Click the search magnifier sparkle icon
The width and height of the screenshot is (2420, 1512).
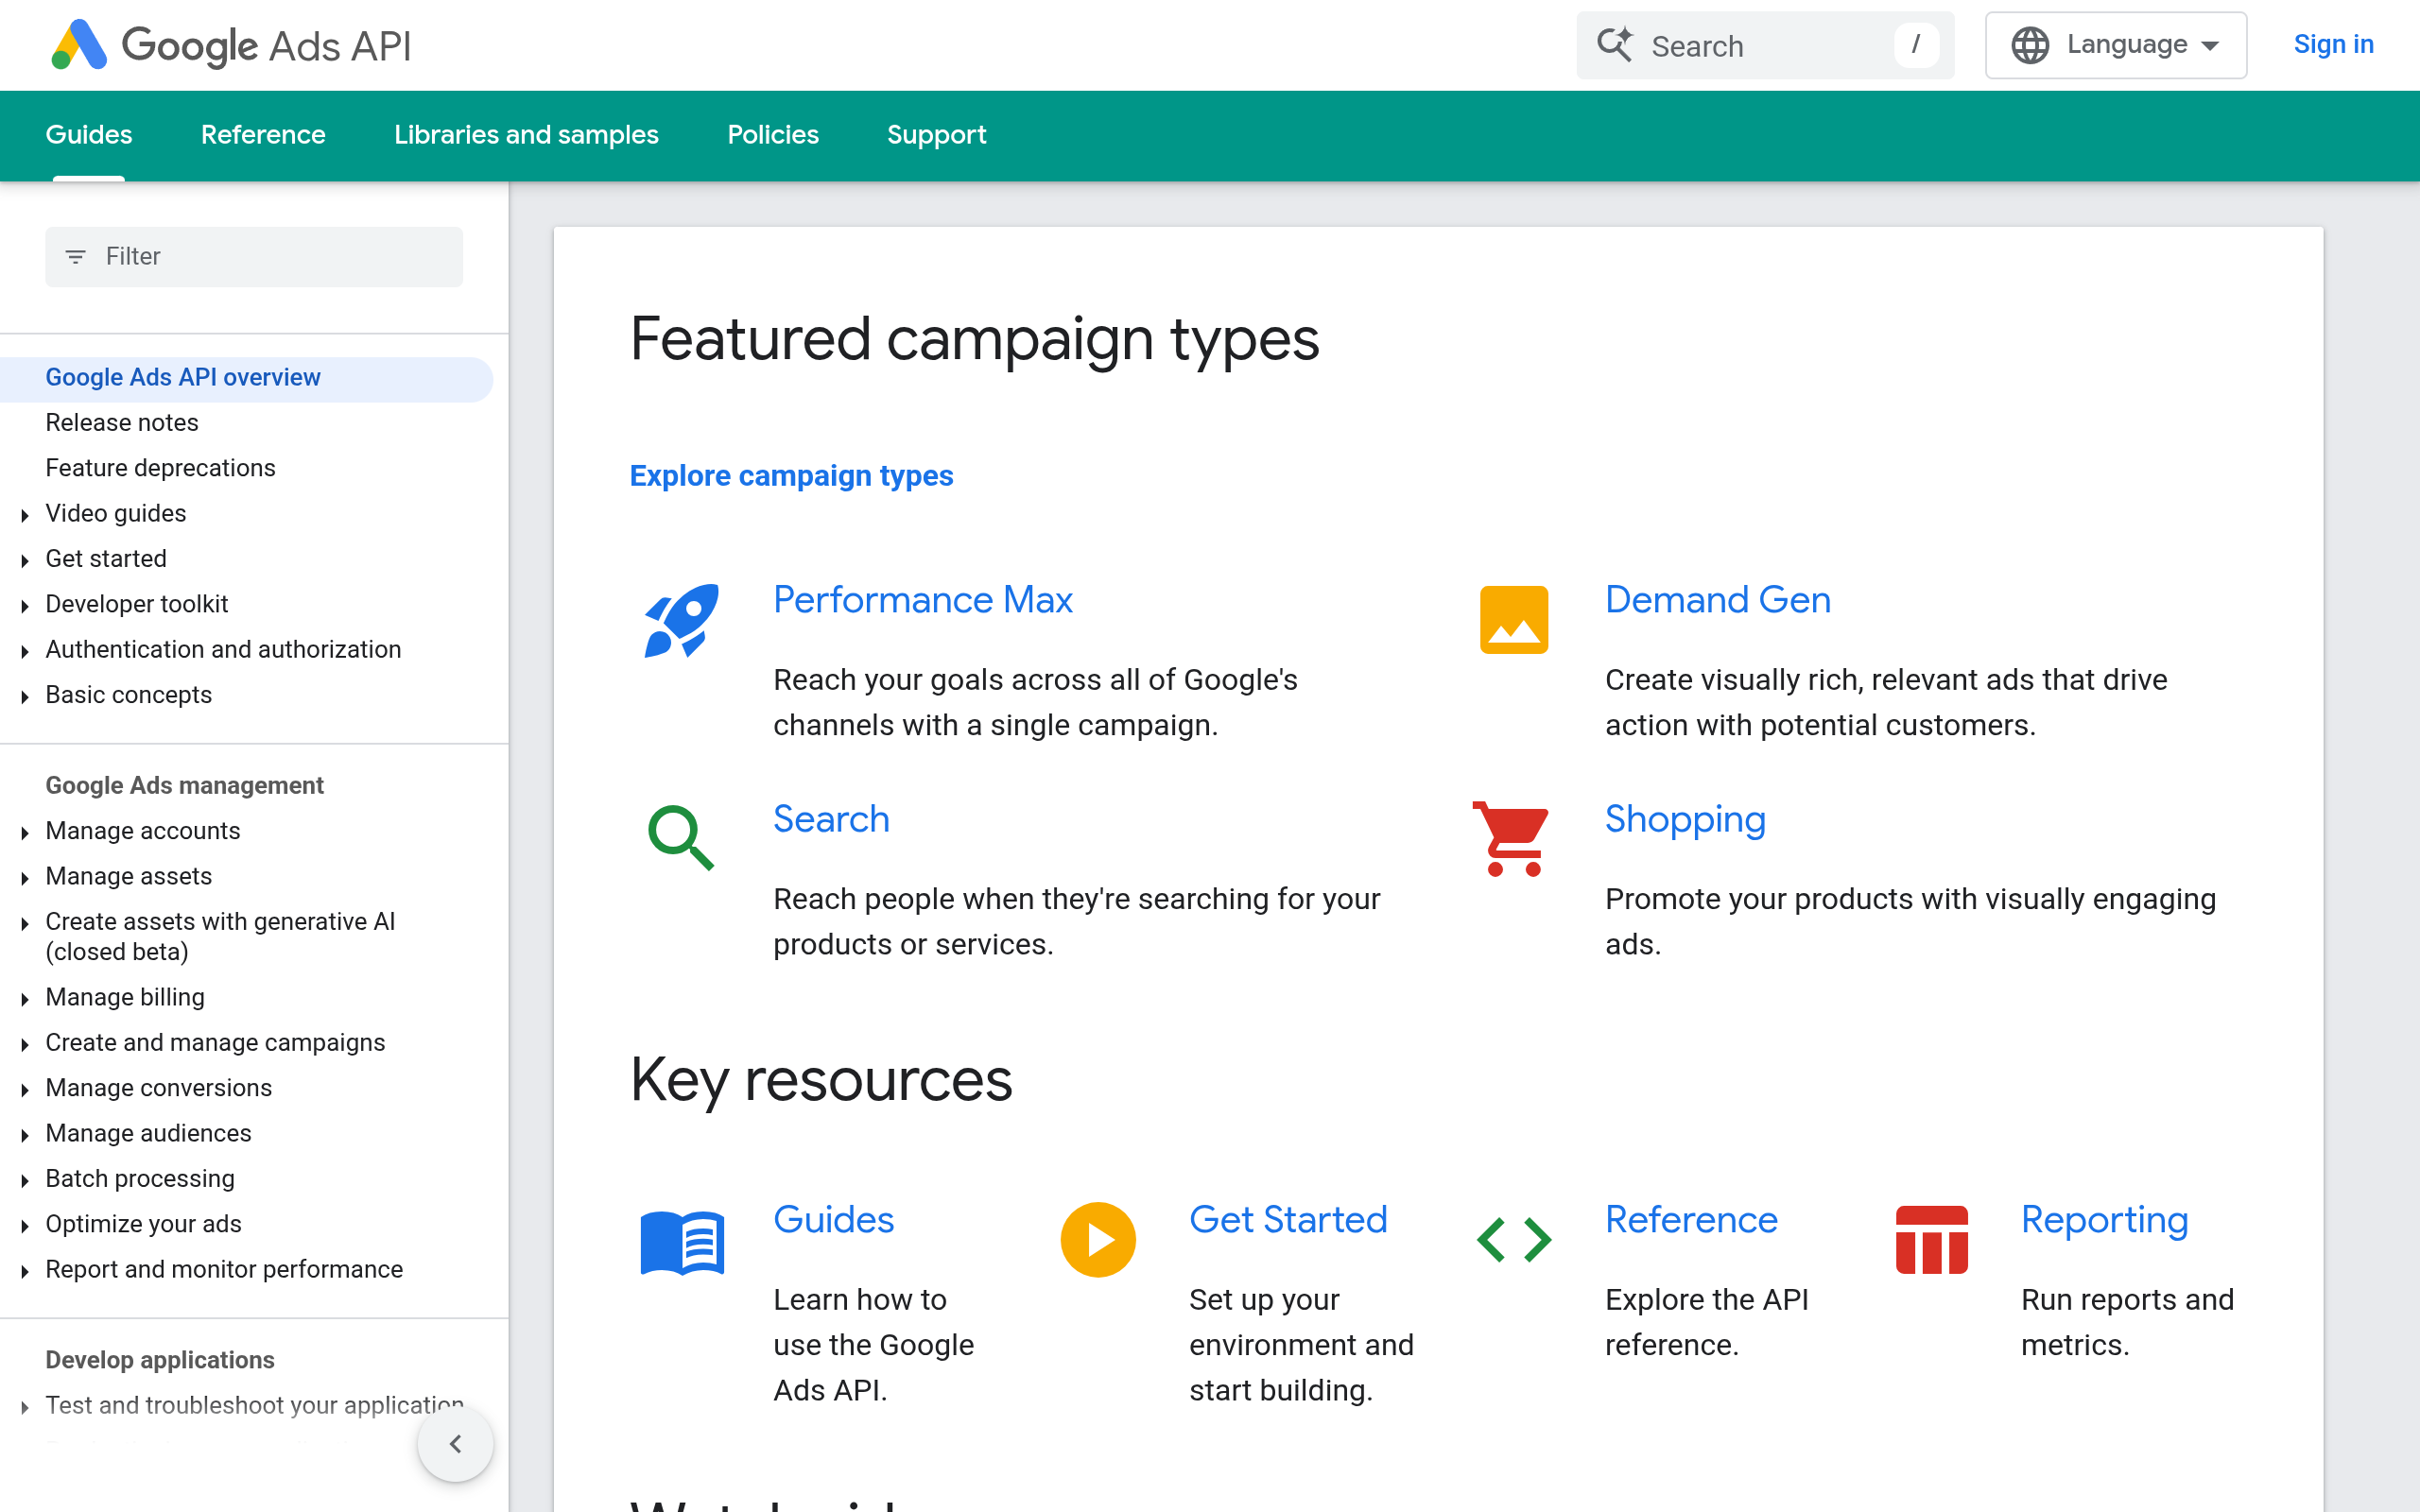point(1614,45)
